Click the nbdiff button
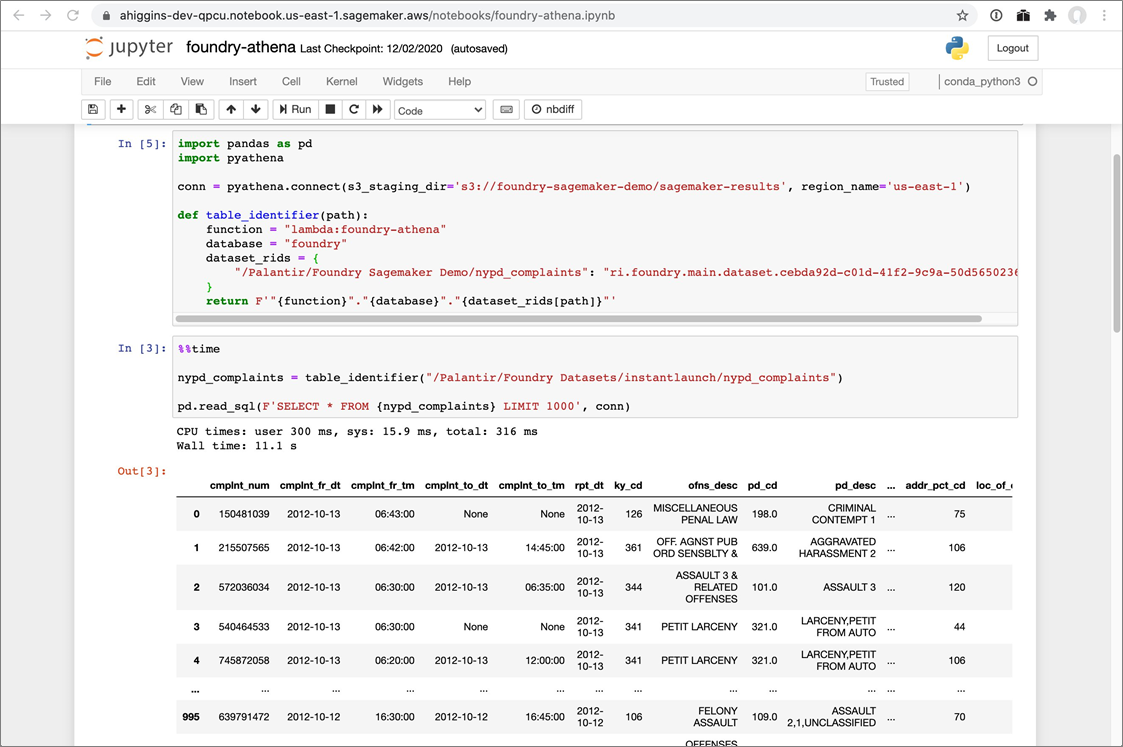This screenshot has width=1123, height=747. point(551,110)
